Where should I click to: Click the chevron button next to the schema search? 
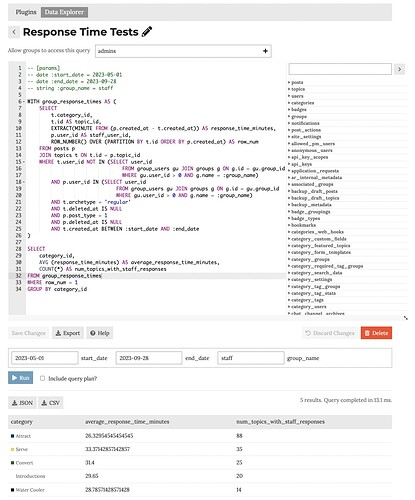point(399,69)
